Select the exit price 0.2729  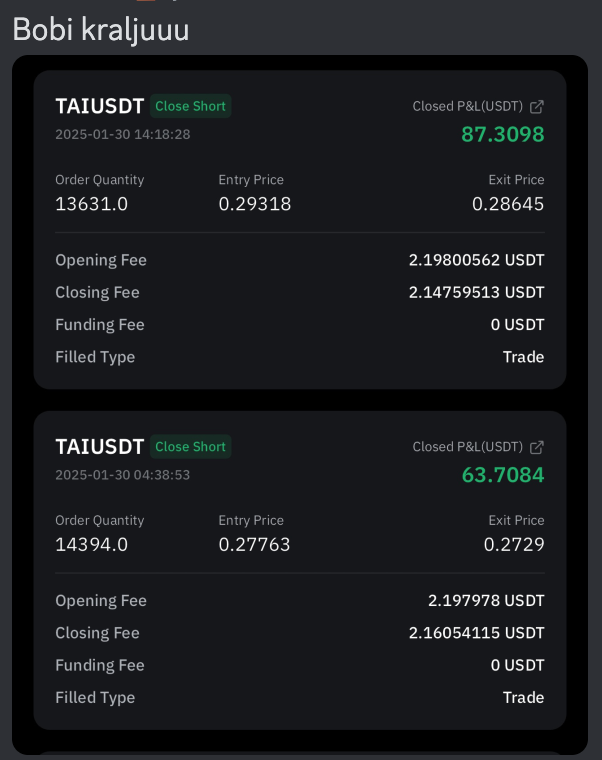(x=514, y=545)
